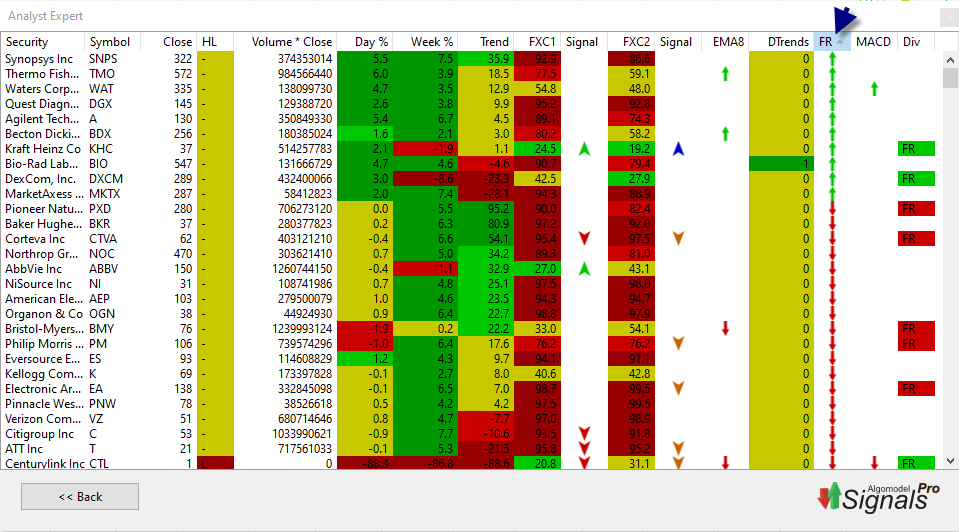Click the red FR Div badge for Electronic Arts
This screenshot has height=532, width=959.
[x=916, y=388]
